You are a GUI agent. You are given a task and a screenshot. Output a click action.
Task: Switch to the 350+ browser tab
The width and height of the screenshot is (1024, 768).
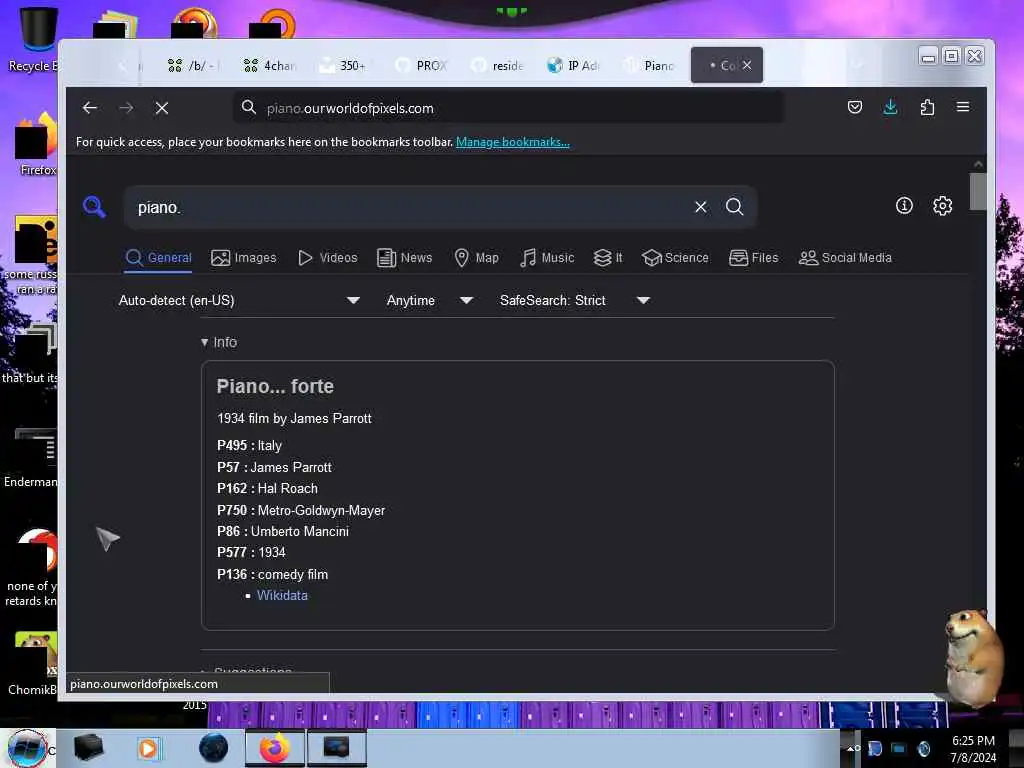tap(344, 65)
